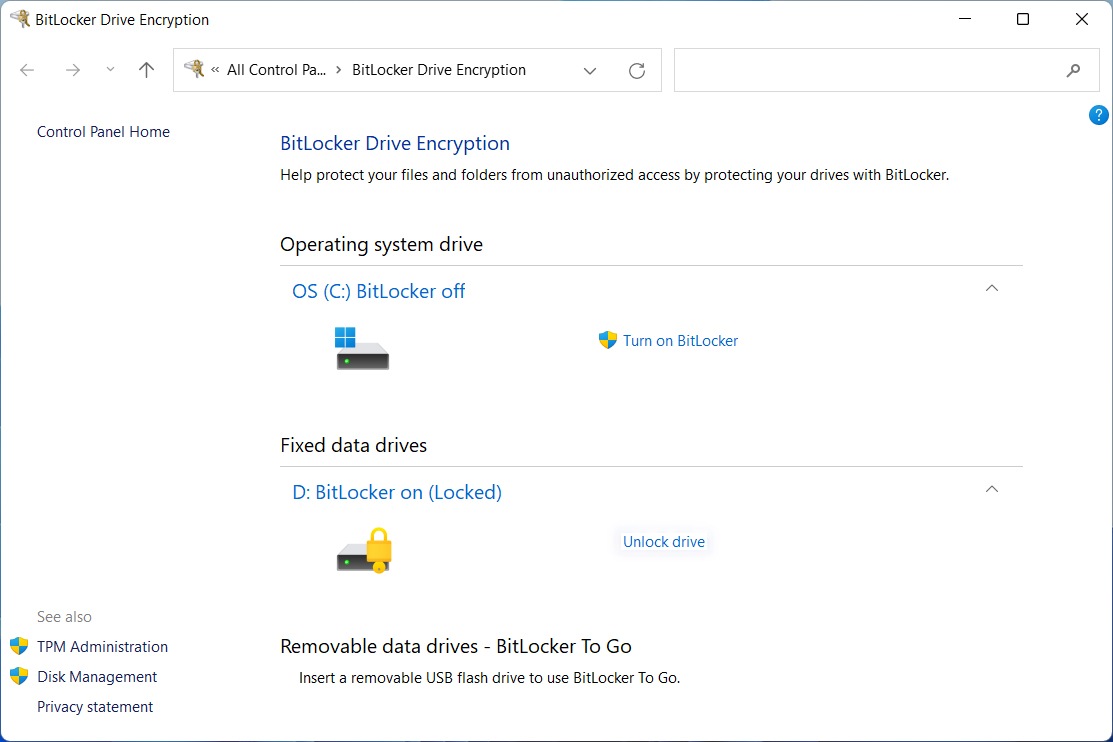1113x742 pixels.
Task: Open the Privacy statement
Action: [x=94, y=706]
